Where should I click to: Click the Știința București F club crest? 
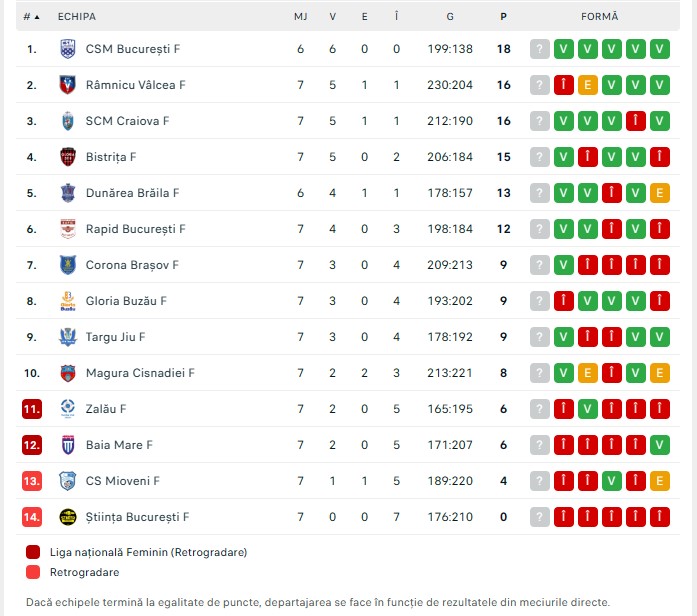point(67,517)
